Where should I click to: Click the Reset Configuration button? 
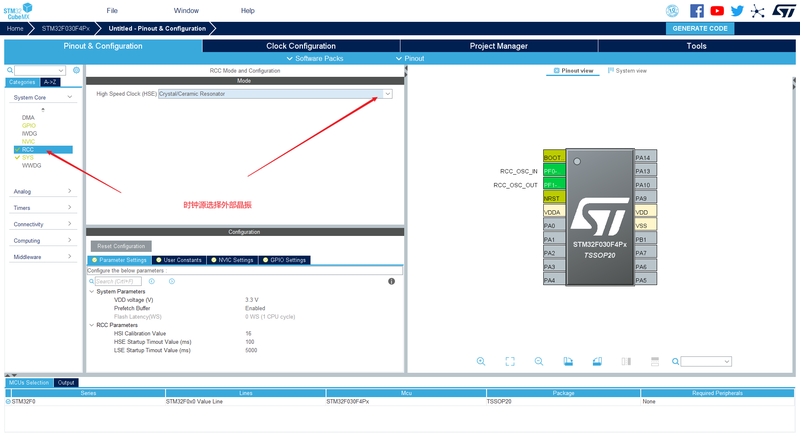[121, 246]
